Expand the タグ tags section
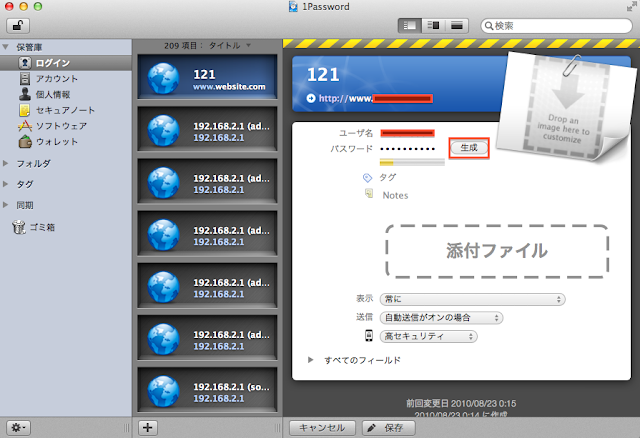 pos(6,184)
